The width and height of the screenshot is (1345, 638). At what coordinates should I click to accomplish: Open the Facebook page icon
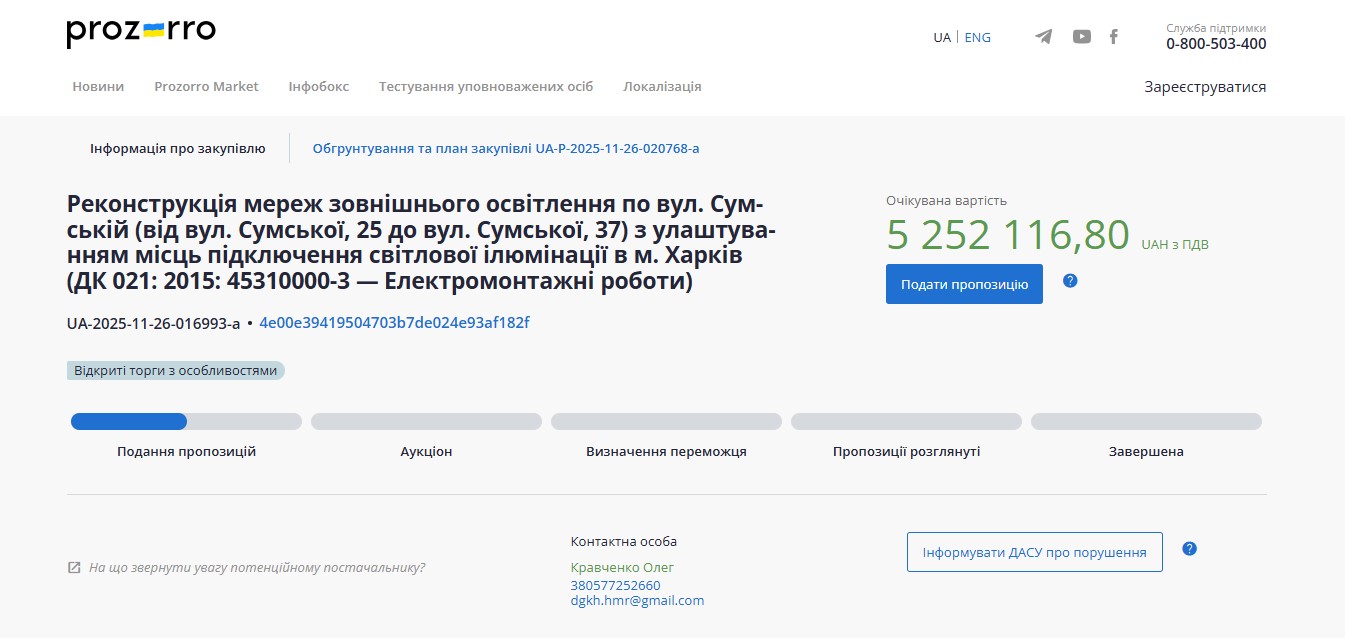(x=1113, y=36)
